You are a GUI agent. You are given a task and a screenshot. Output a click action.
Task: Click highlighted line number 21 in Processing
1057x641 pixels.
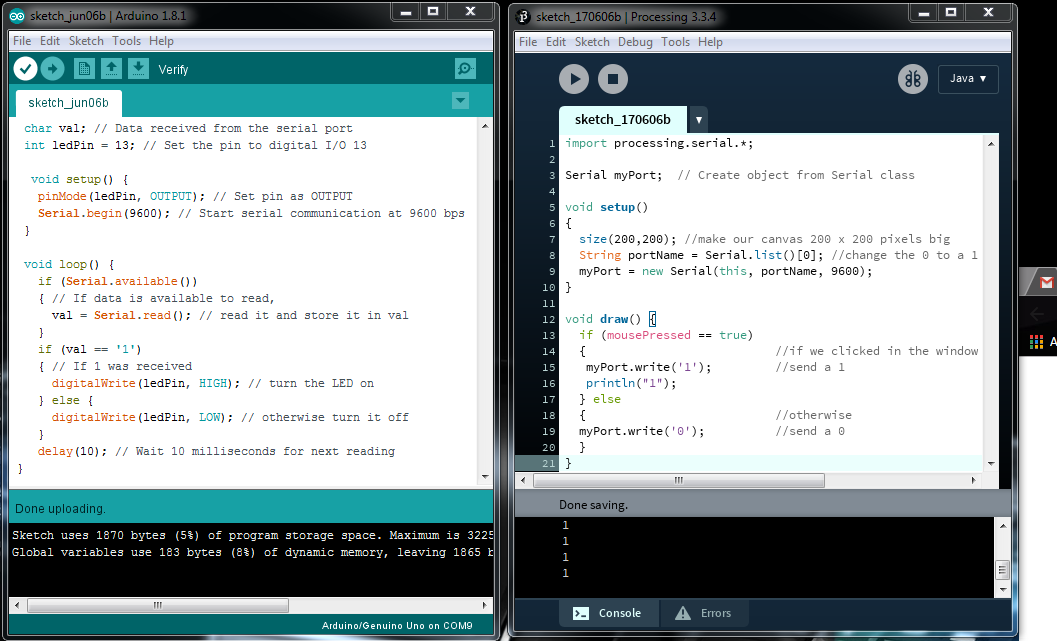point(549,464)
